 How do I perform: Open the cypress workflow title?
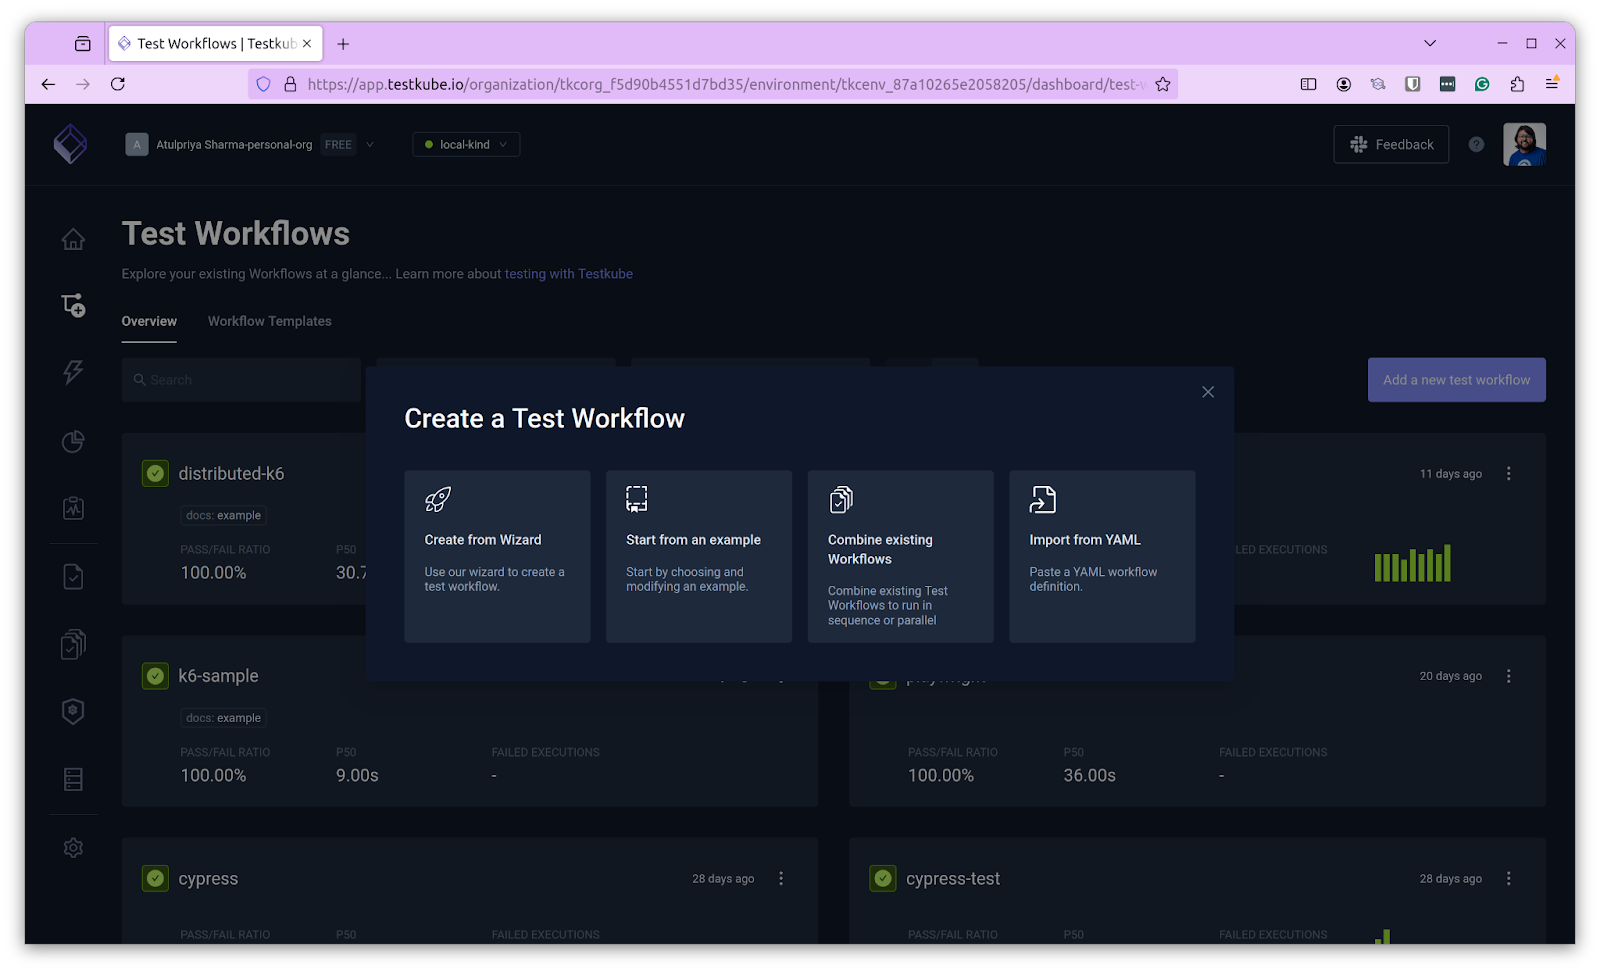point(208,879)
